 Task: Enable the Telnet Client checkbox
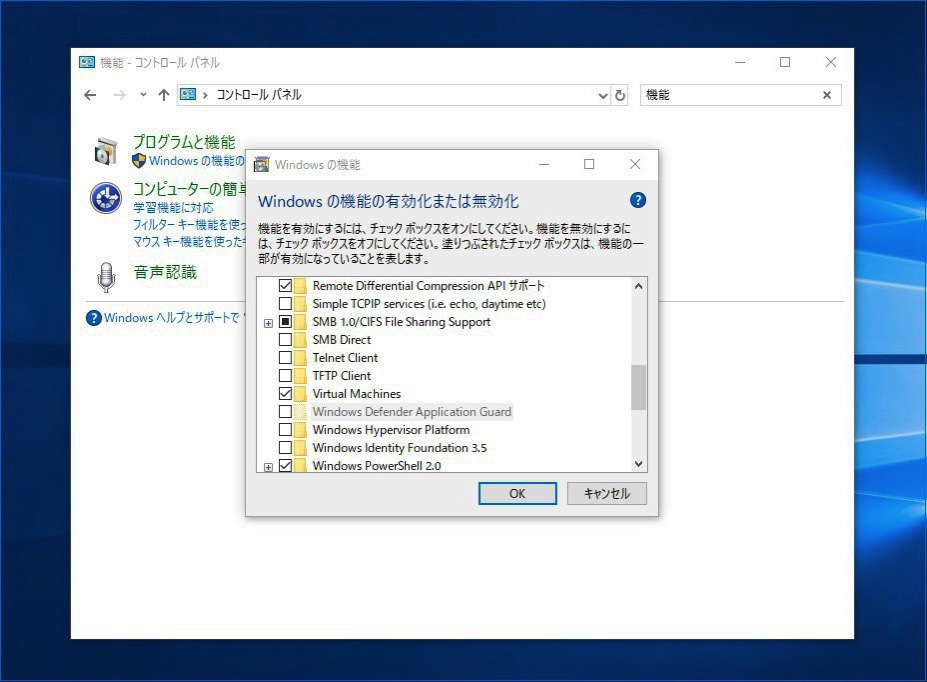pyautogui.click(x=285, y=358)
